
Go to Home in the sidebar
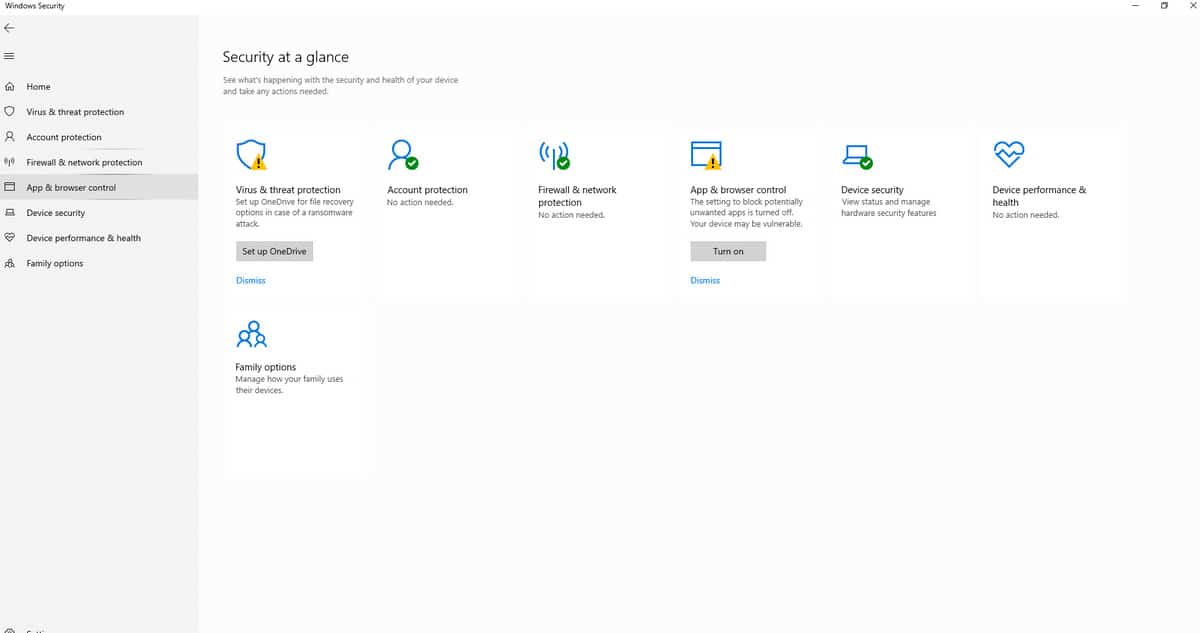(x=38, y=87)
